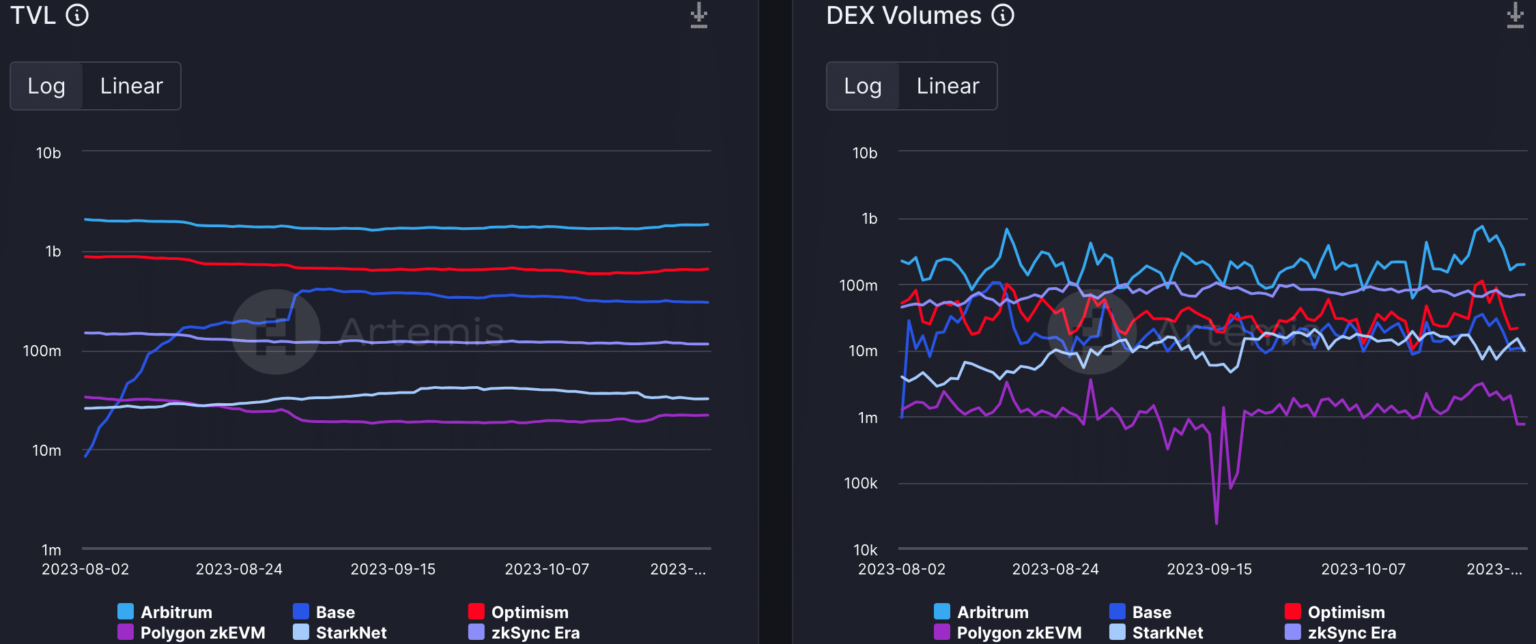Click the DEX Volumes info icon
Screen dimensions: 1536x644
coord(1002,15)
